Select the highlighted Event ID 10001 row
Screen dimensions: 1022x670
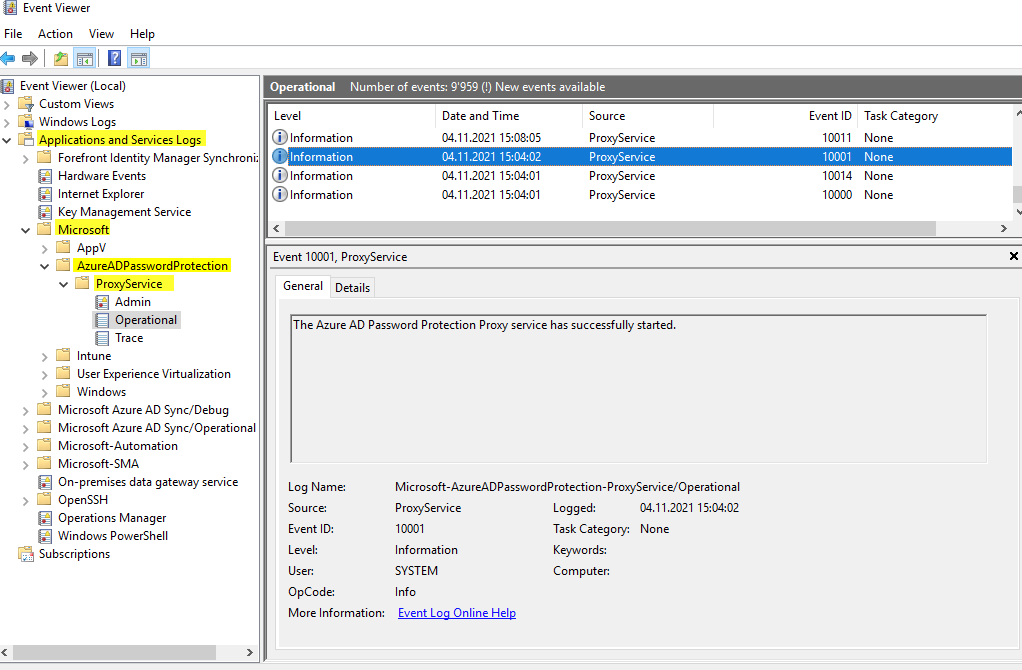click(x=641, y=156)
